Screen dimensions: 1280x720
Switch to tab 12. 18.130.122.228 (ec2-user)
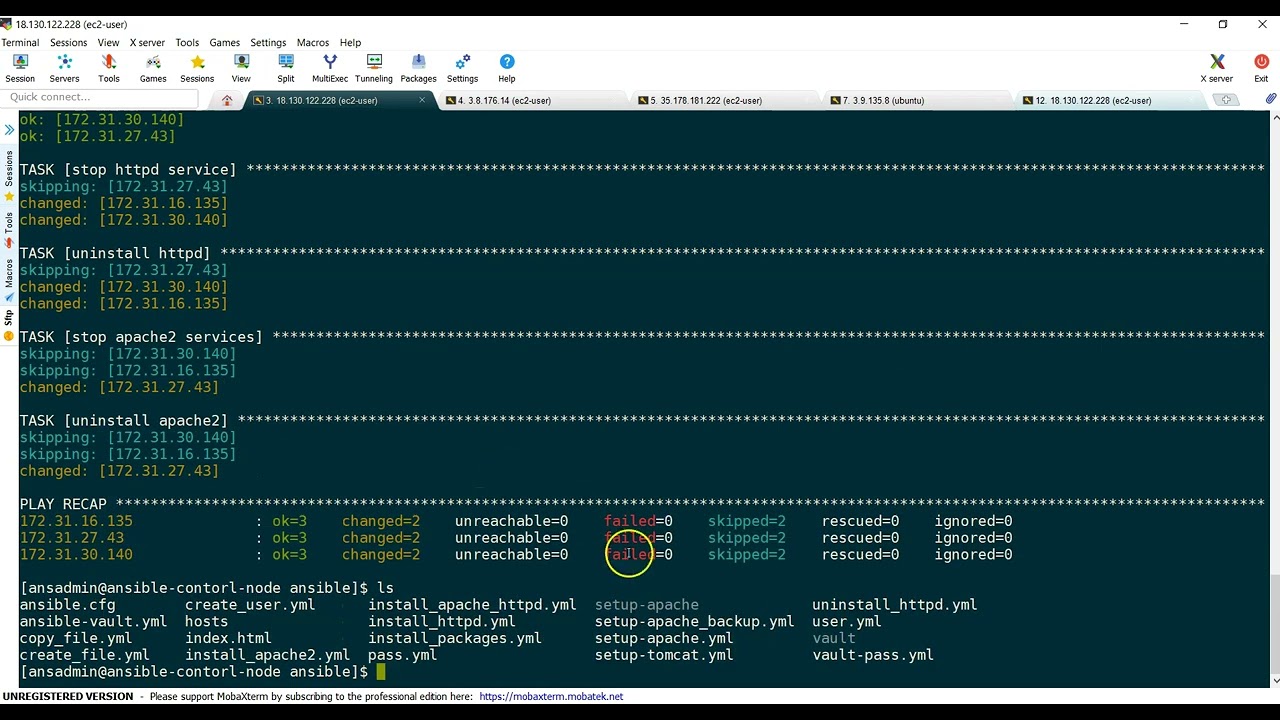coord(1110,100)
